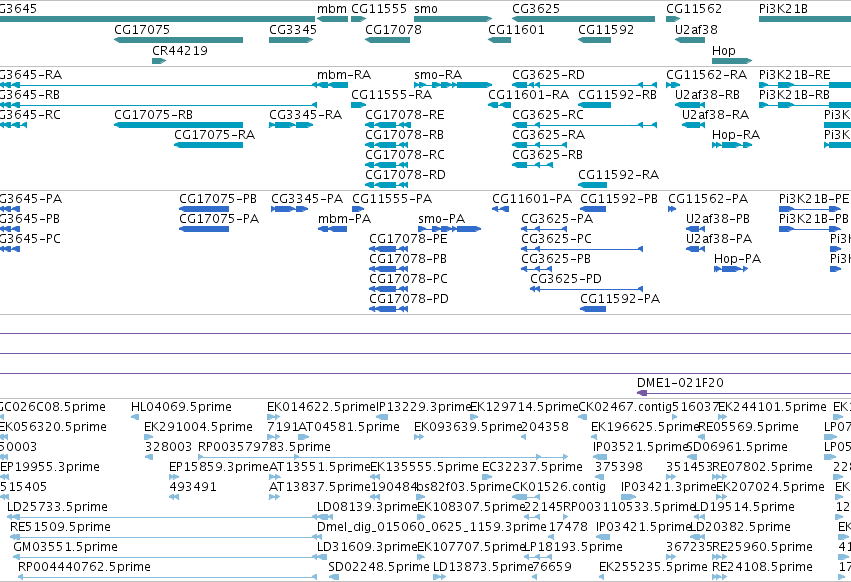Click the CG17078 gene label
Viewport: 851px width, 582px height.
click(393, 29)
